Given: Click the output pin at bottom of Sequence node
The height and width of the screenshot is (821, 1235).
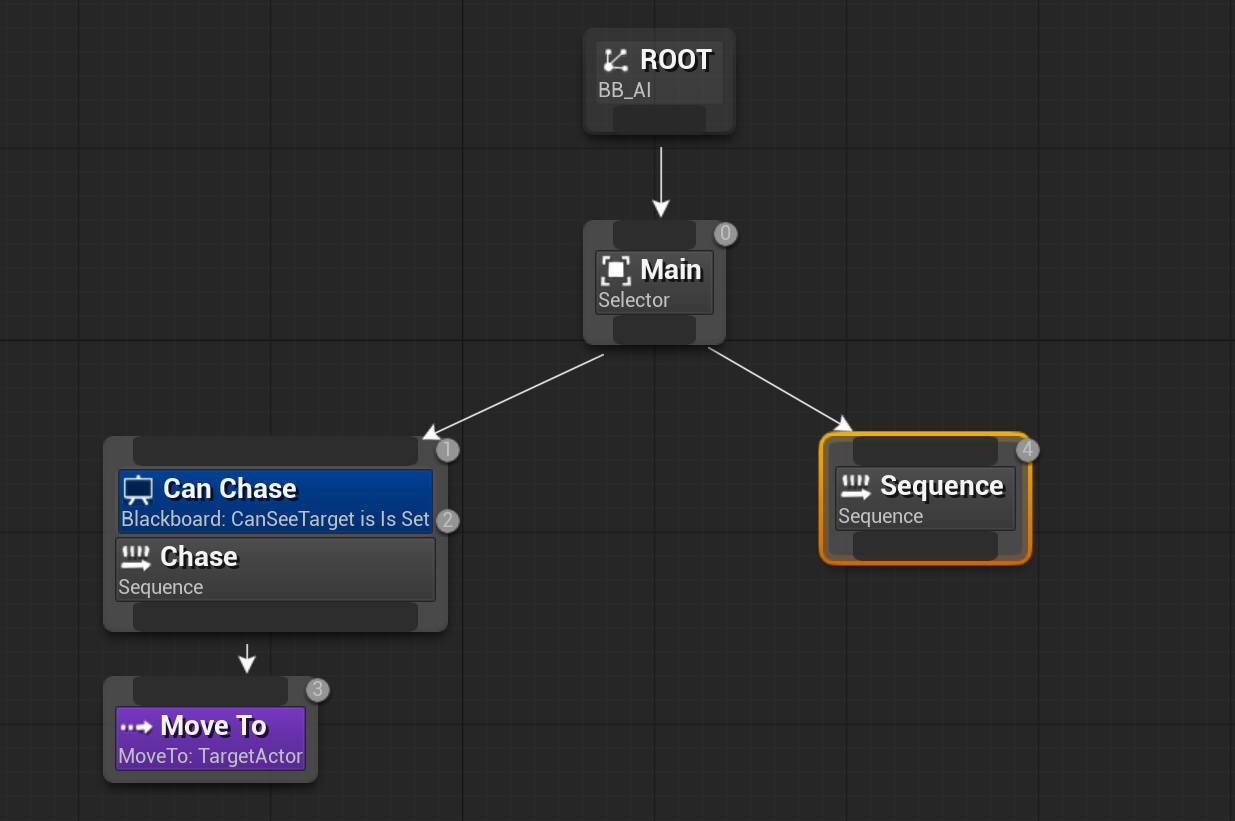Looking at the screenshot, I should (x=925, y=545).
